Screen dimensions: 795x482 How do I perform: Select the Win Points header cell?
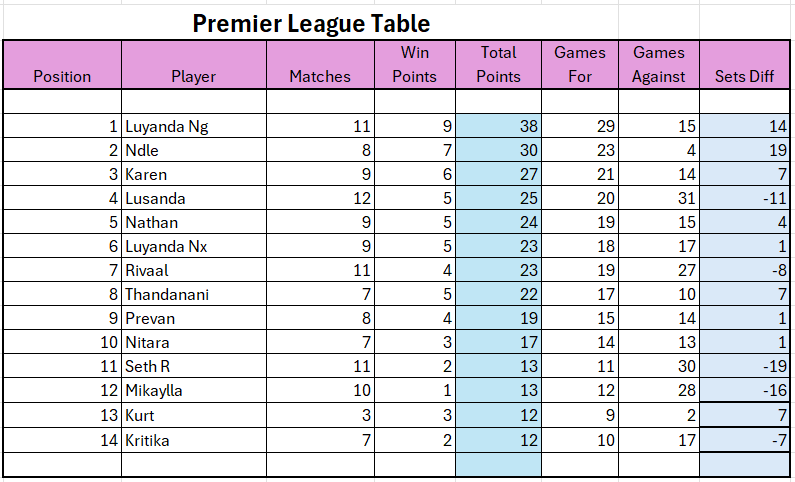[x=415, y=65]
